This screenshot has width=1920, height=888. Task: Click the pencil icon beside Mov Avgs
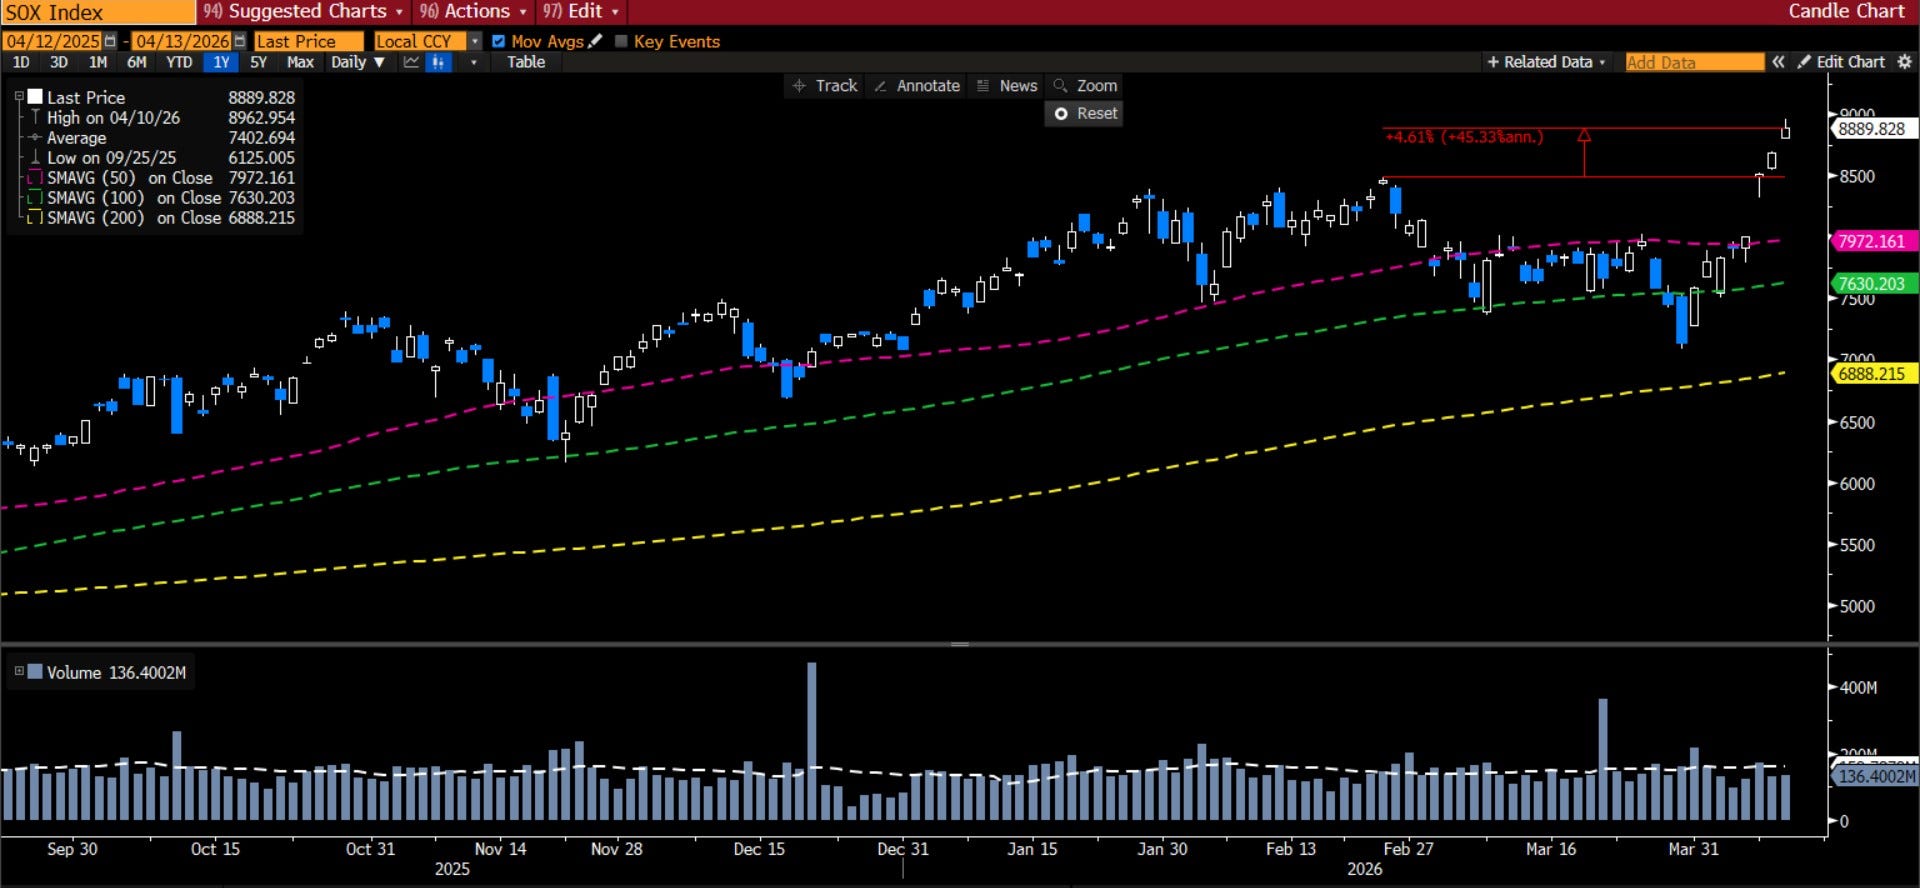[596, 41]
